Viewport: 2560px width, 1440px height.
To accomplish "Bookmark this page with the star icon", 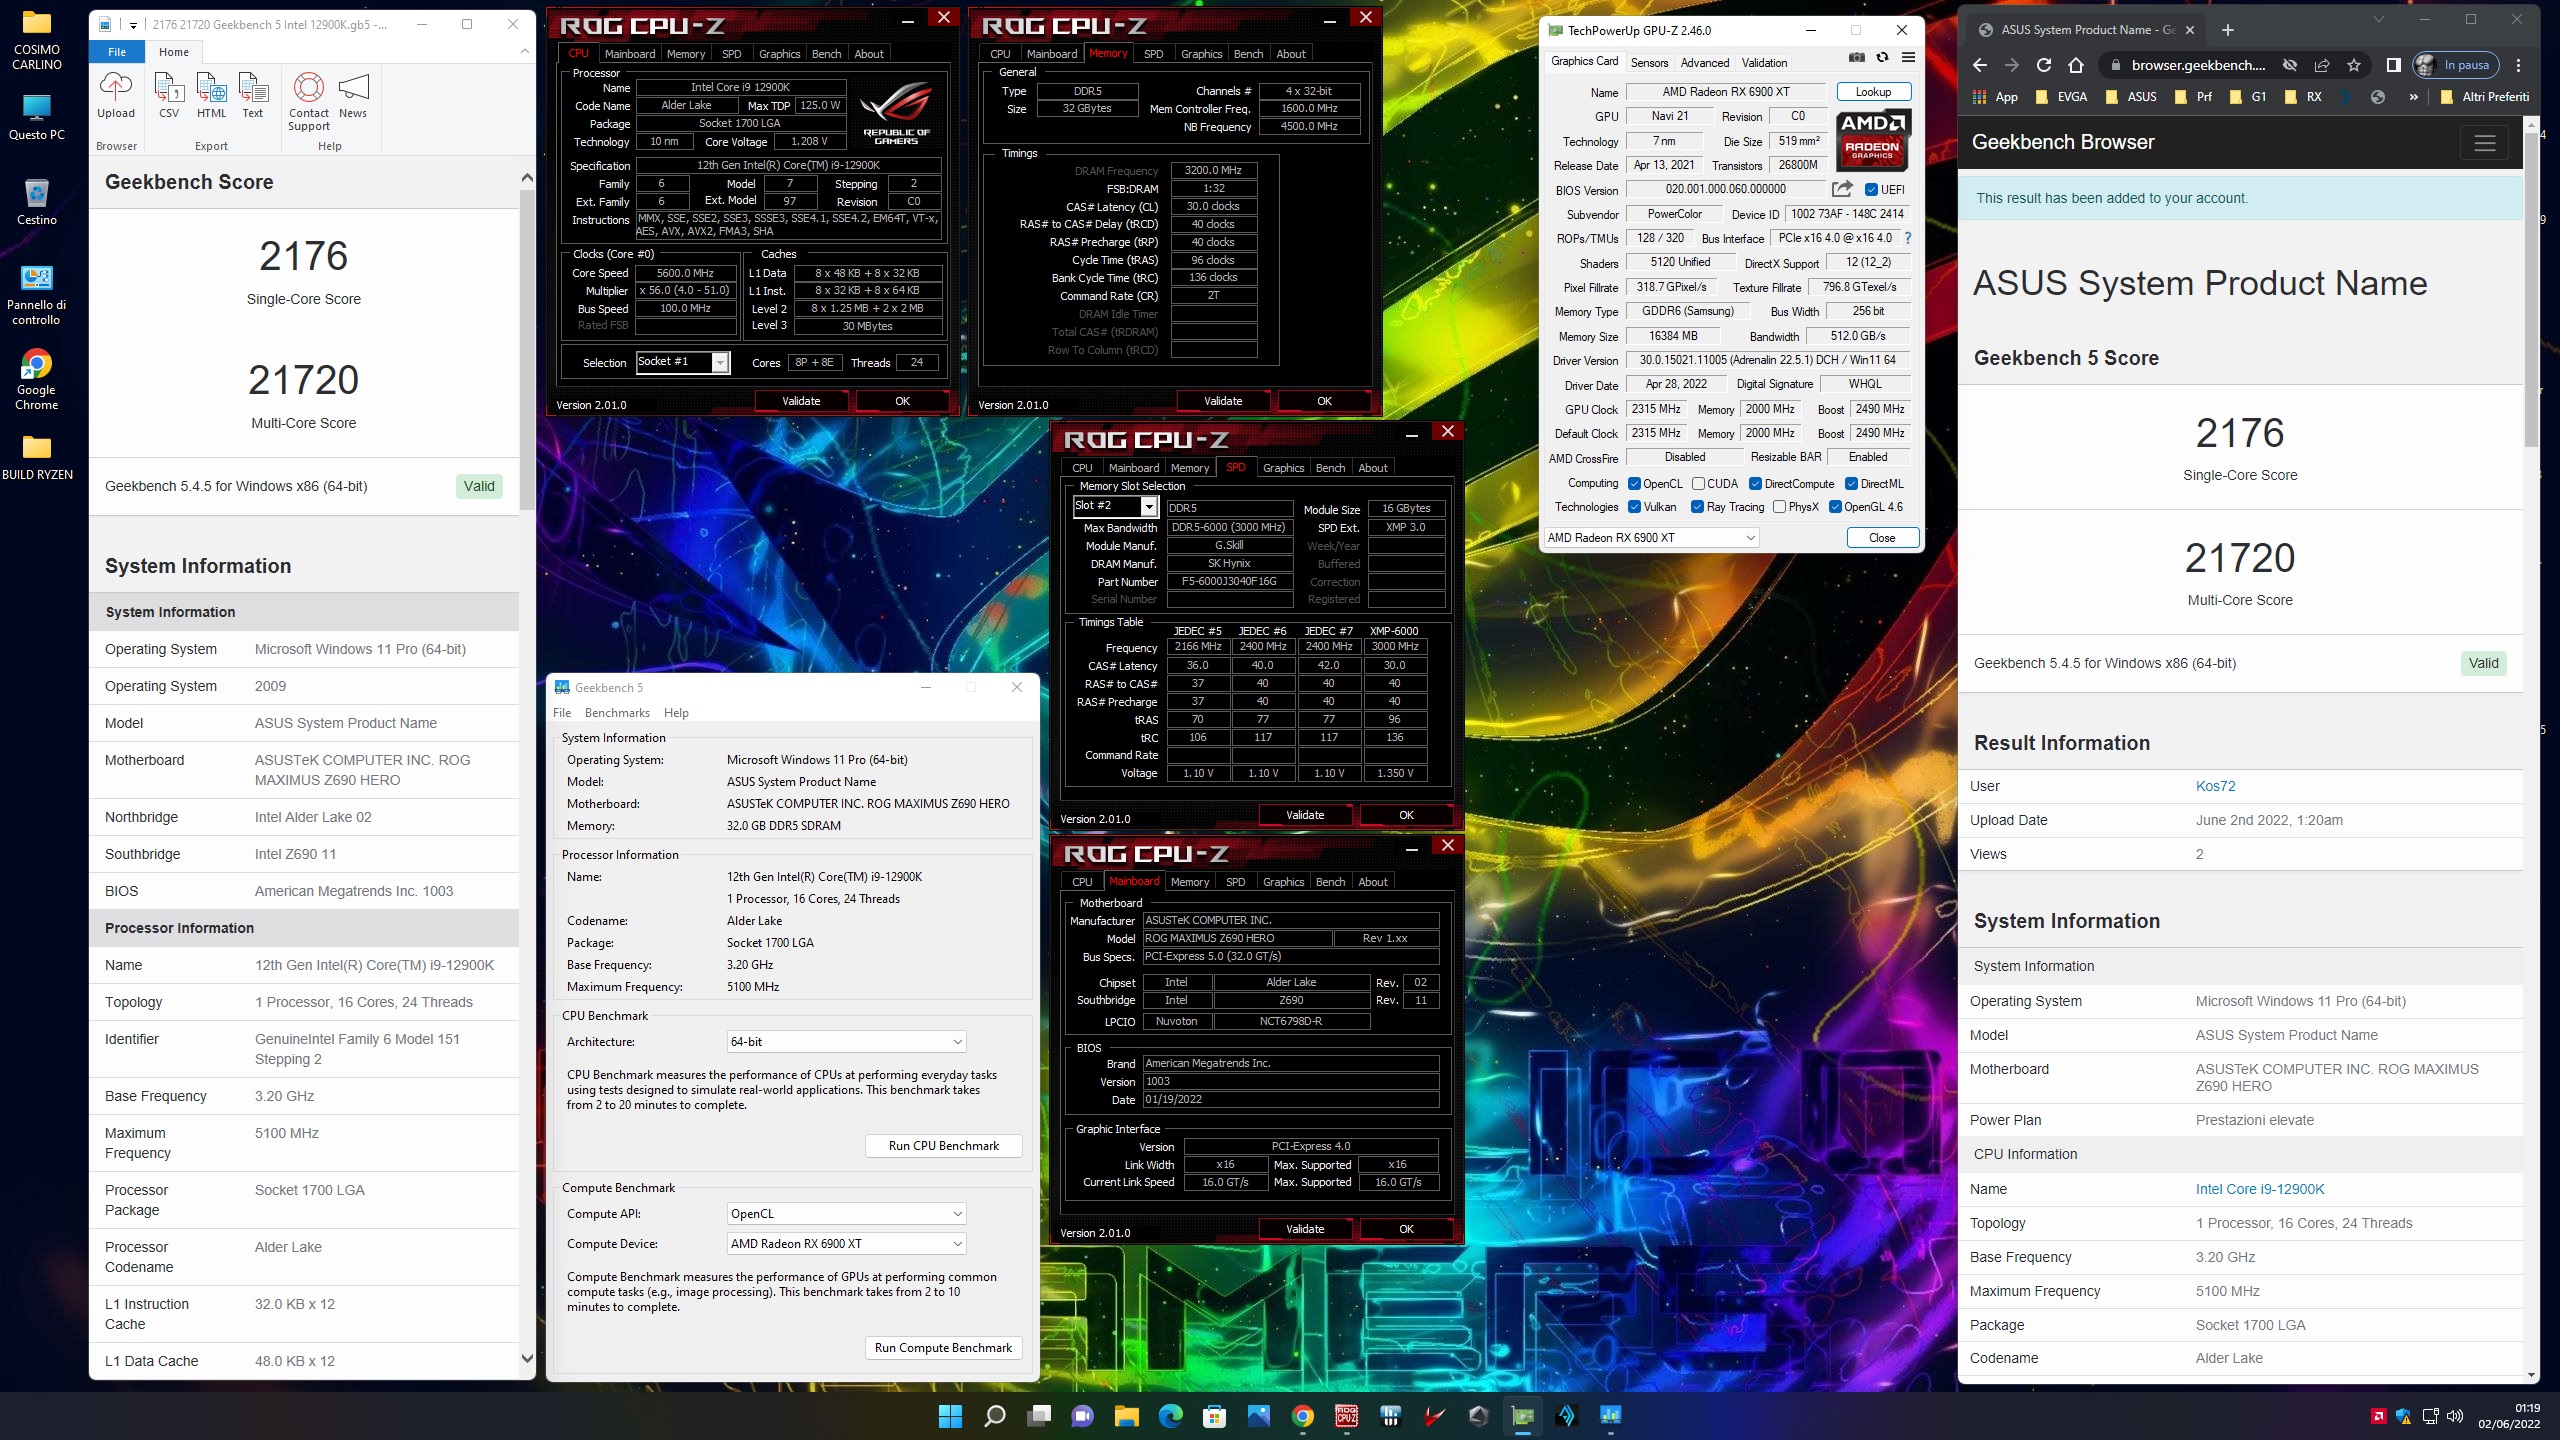I will [2354, 65].
